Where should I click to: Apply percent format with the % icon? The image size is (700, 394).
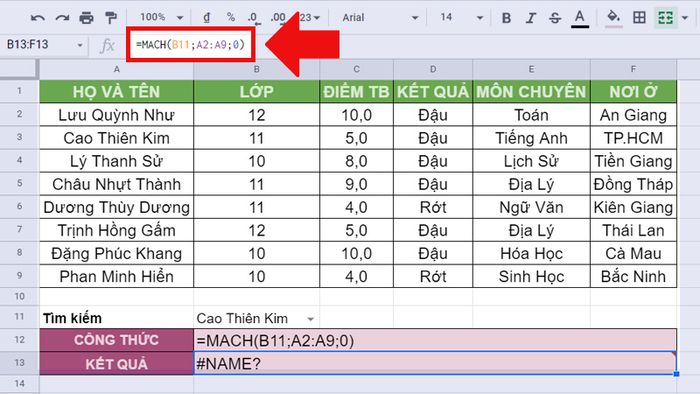pos(230,17)
